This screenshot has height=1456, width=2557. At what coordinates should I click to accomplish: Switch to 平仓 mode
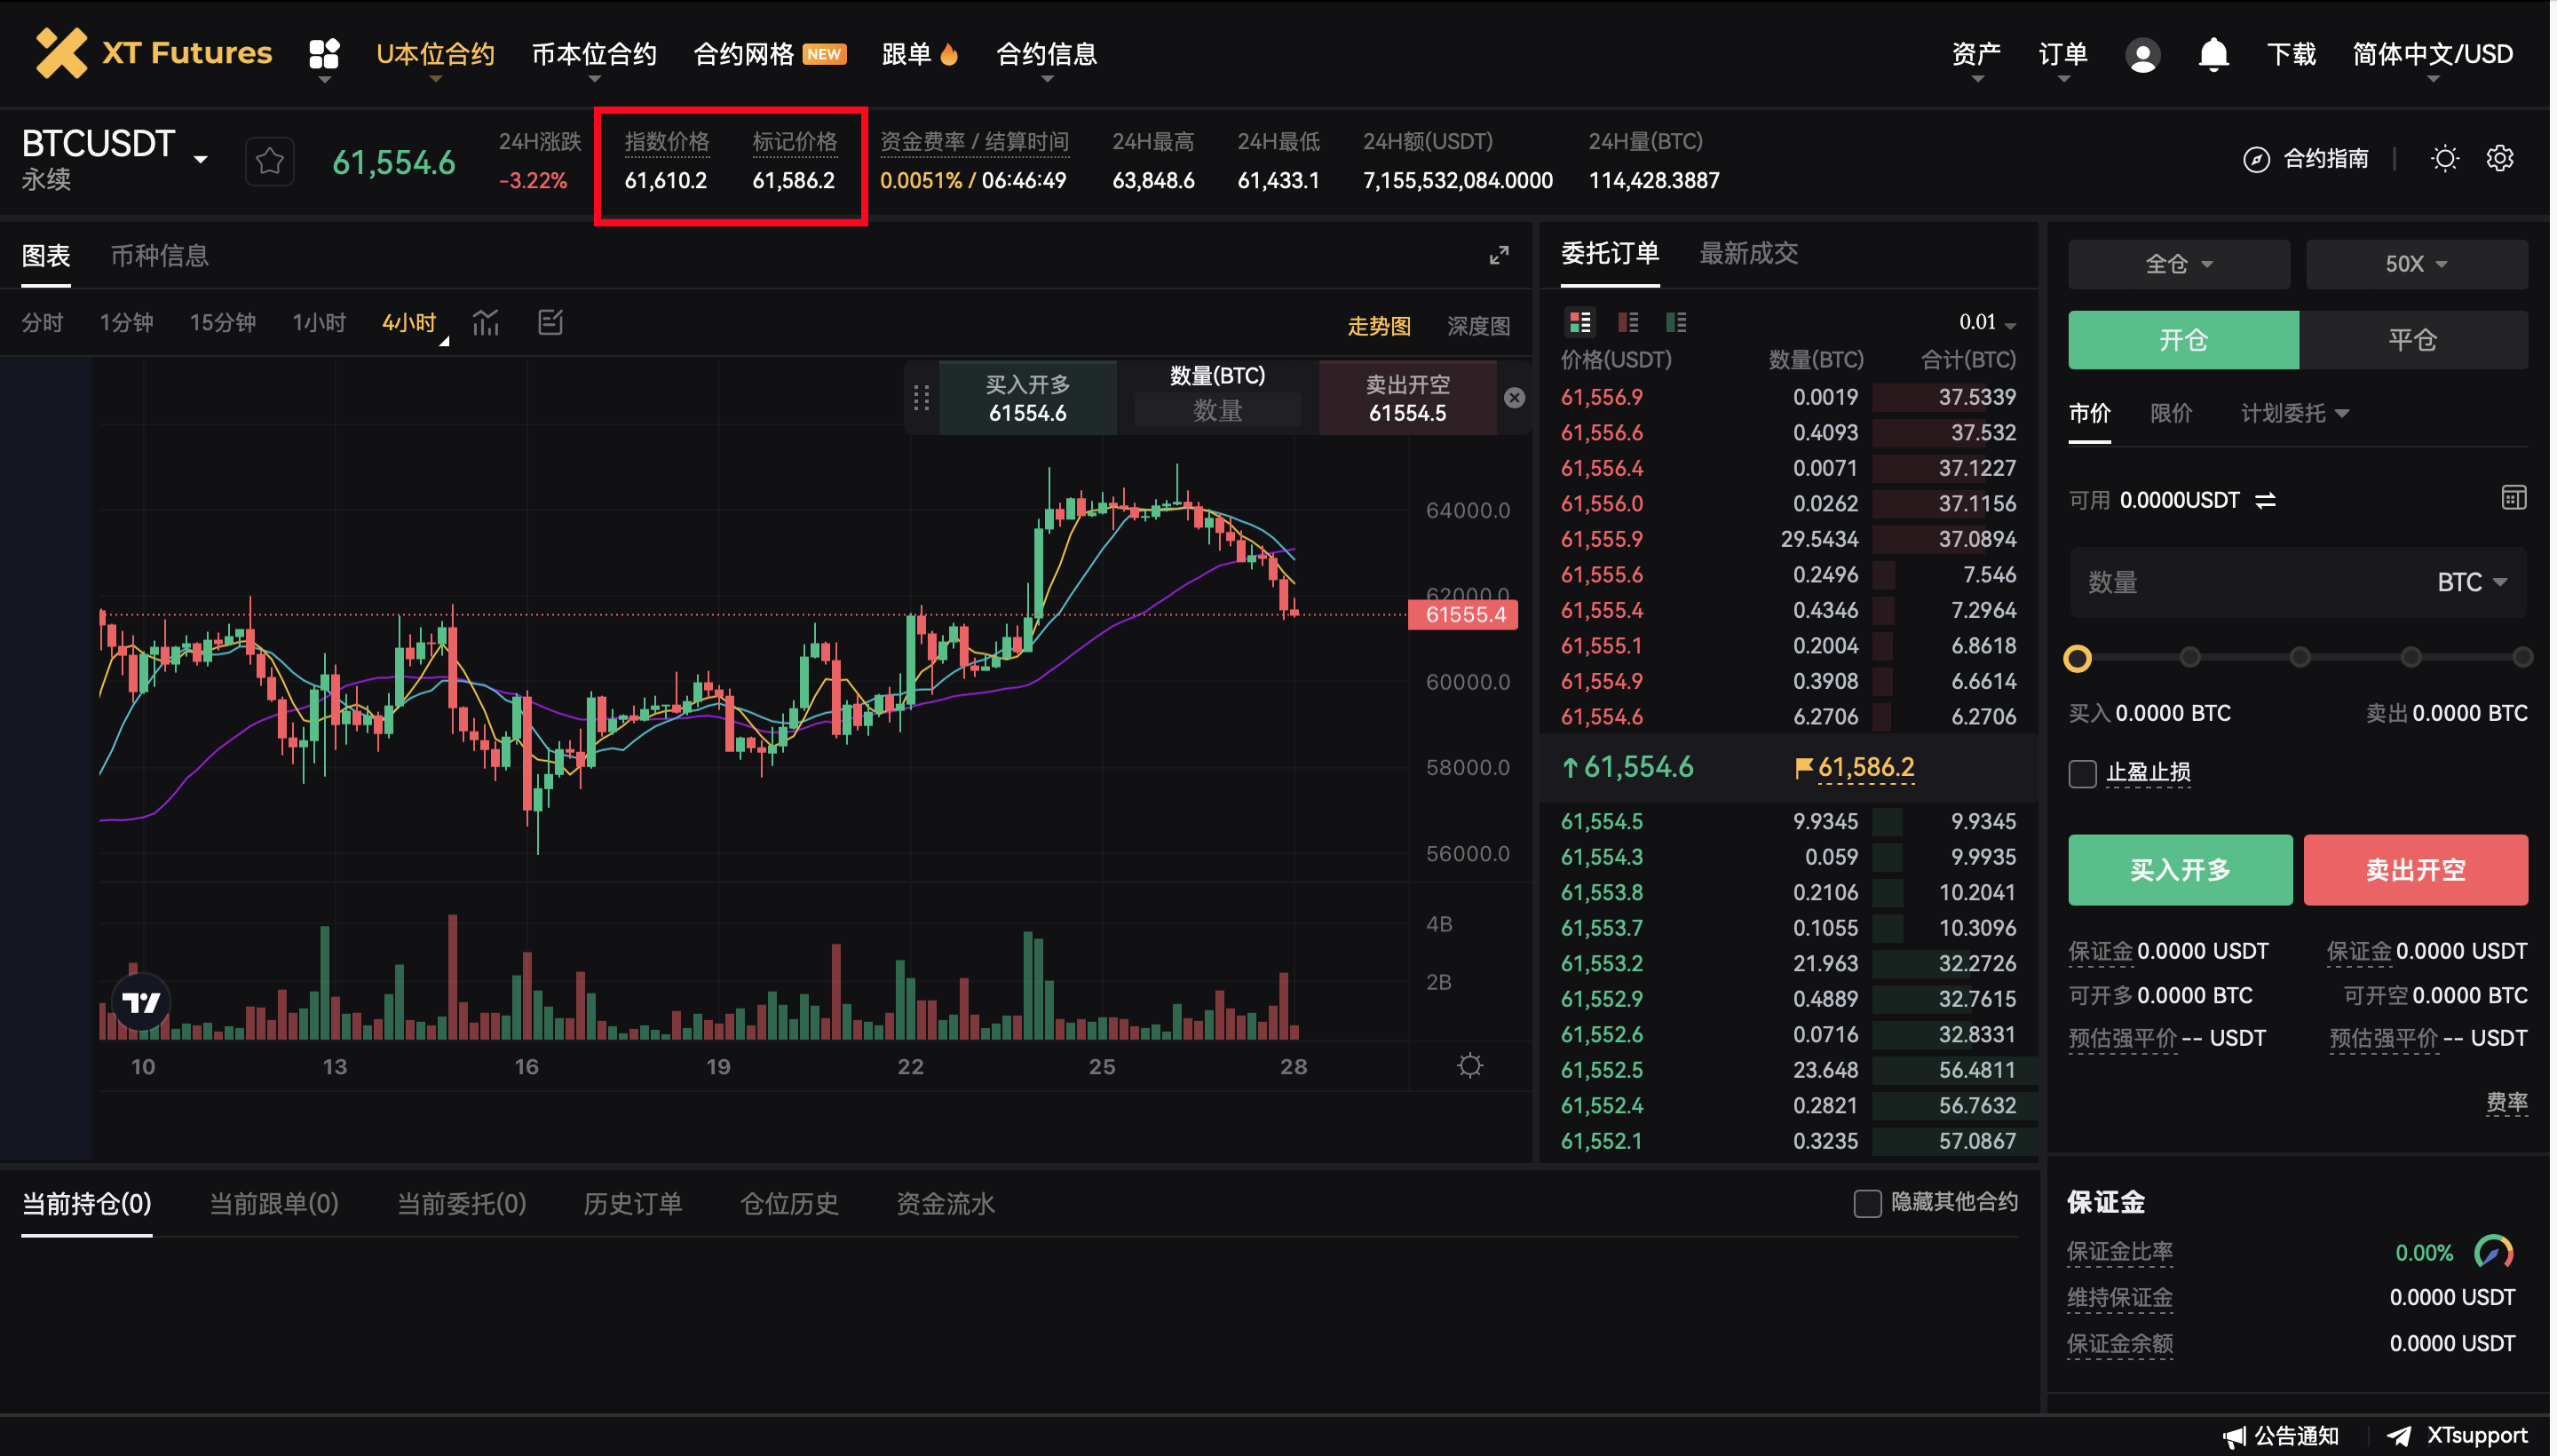coord(2416,340)
